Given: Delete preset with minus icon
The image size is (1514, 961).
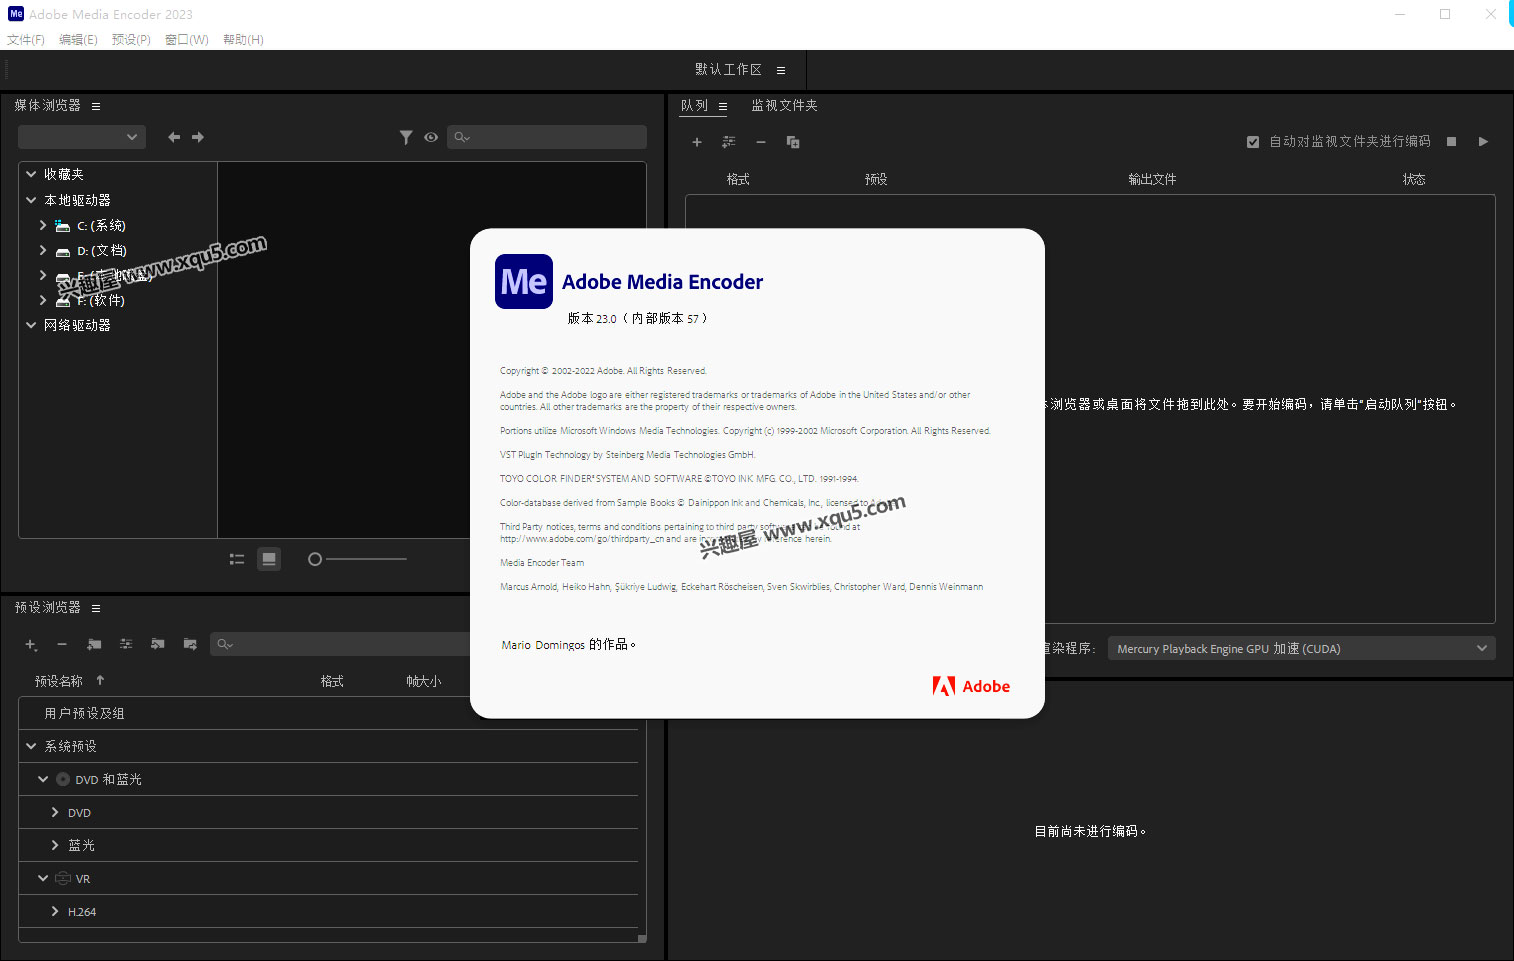Looking at the screenshot, I should point(62,645).
